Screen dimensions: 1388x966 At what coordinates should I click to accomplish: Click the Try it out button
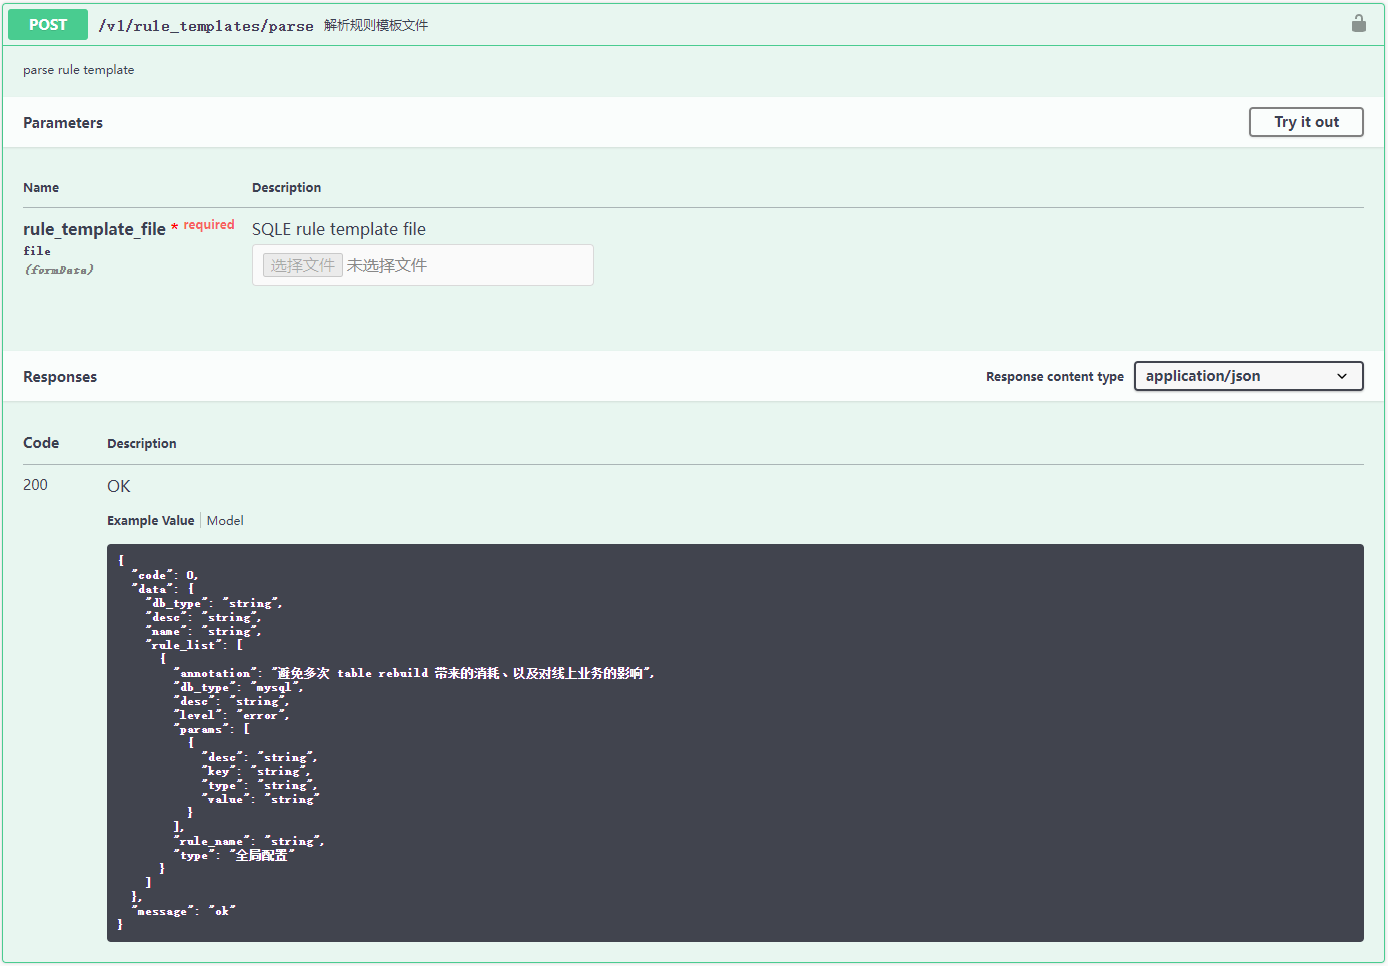click(x=1306, y=122)
